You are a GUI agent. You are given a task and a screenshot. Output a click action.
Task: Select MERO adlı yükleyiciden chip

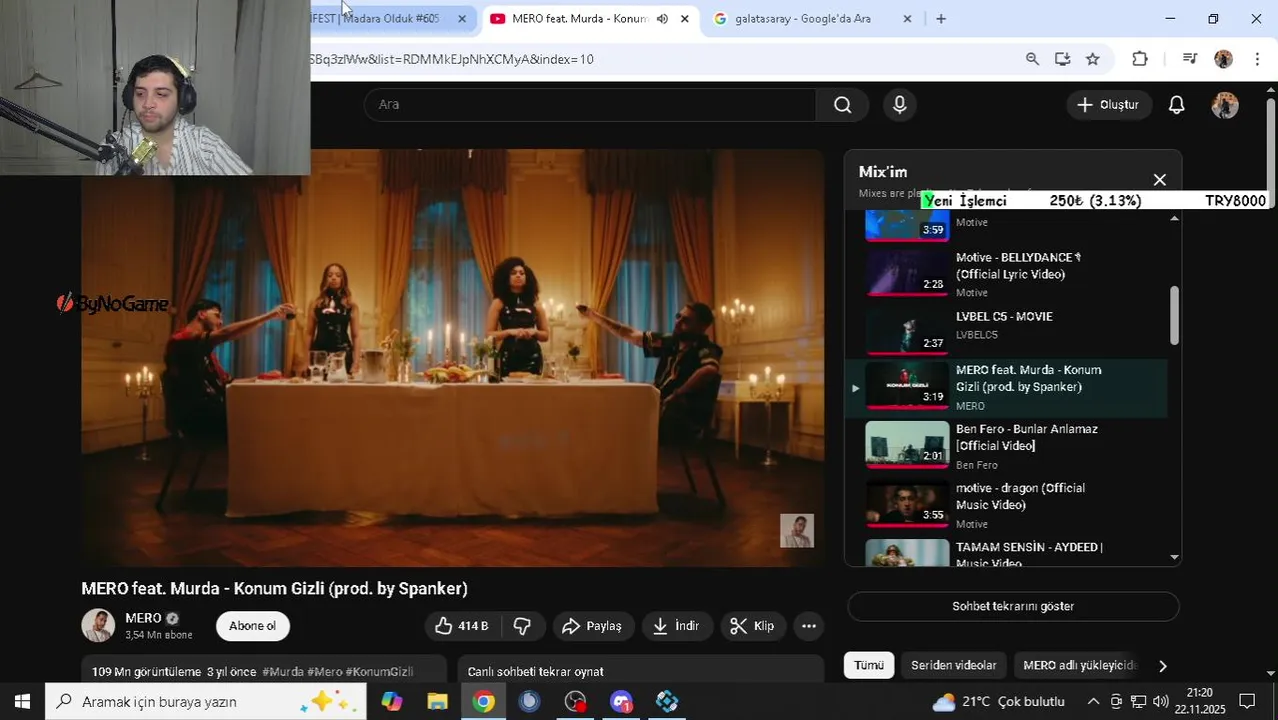(1079, 665)
